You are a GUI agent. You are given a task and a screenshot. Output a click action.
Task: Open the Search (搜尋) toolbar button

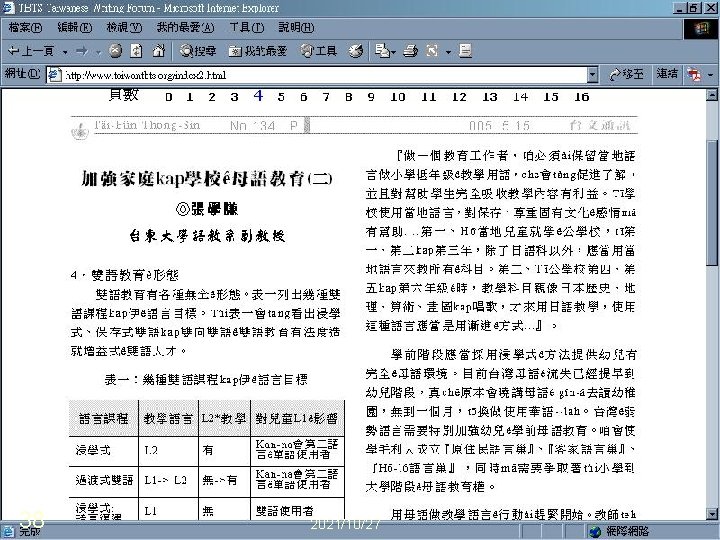tap(198, 51)
